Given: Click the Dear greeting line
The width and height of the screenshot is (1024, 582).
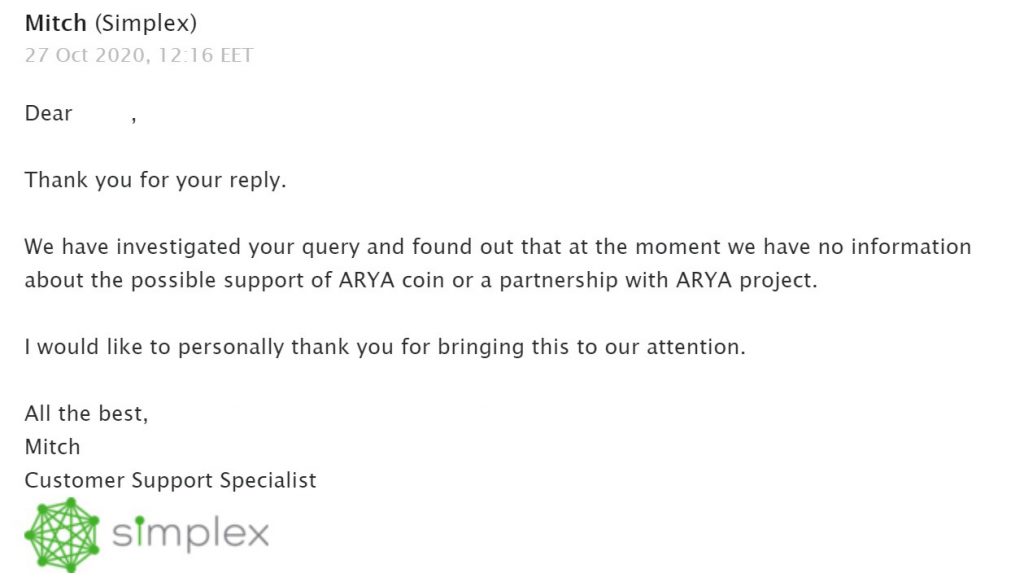Looking at the screenshot, I should pos(80,114).
